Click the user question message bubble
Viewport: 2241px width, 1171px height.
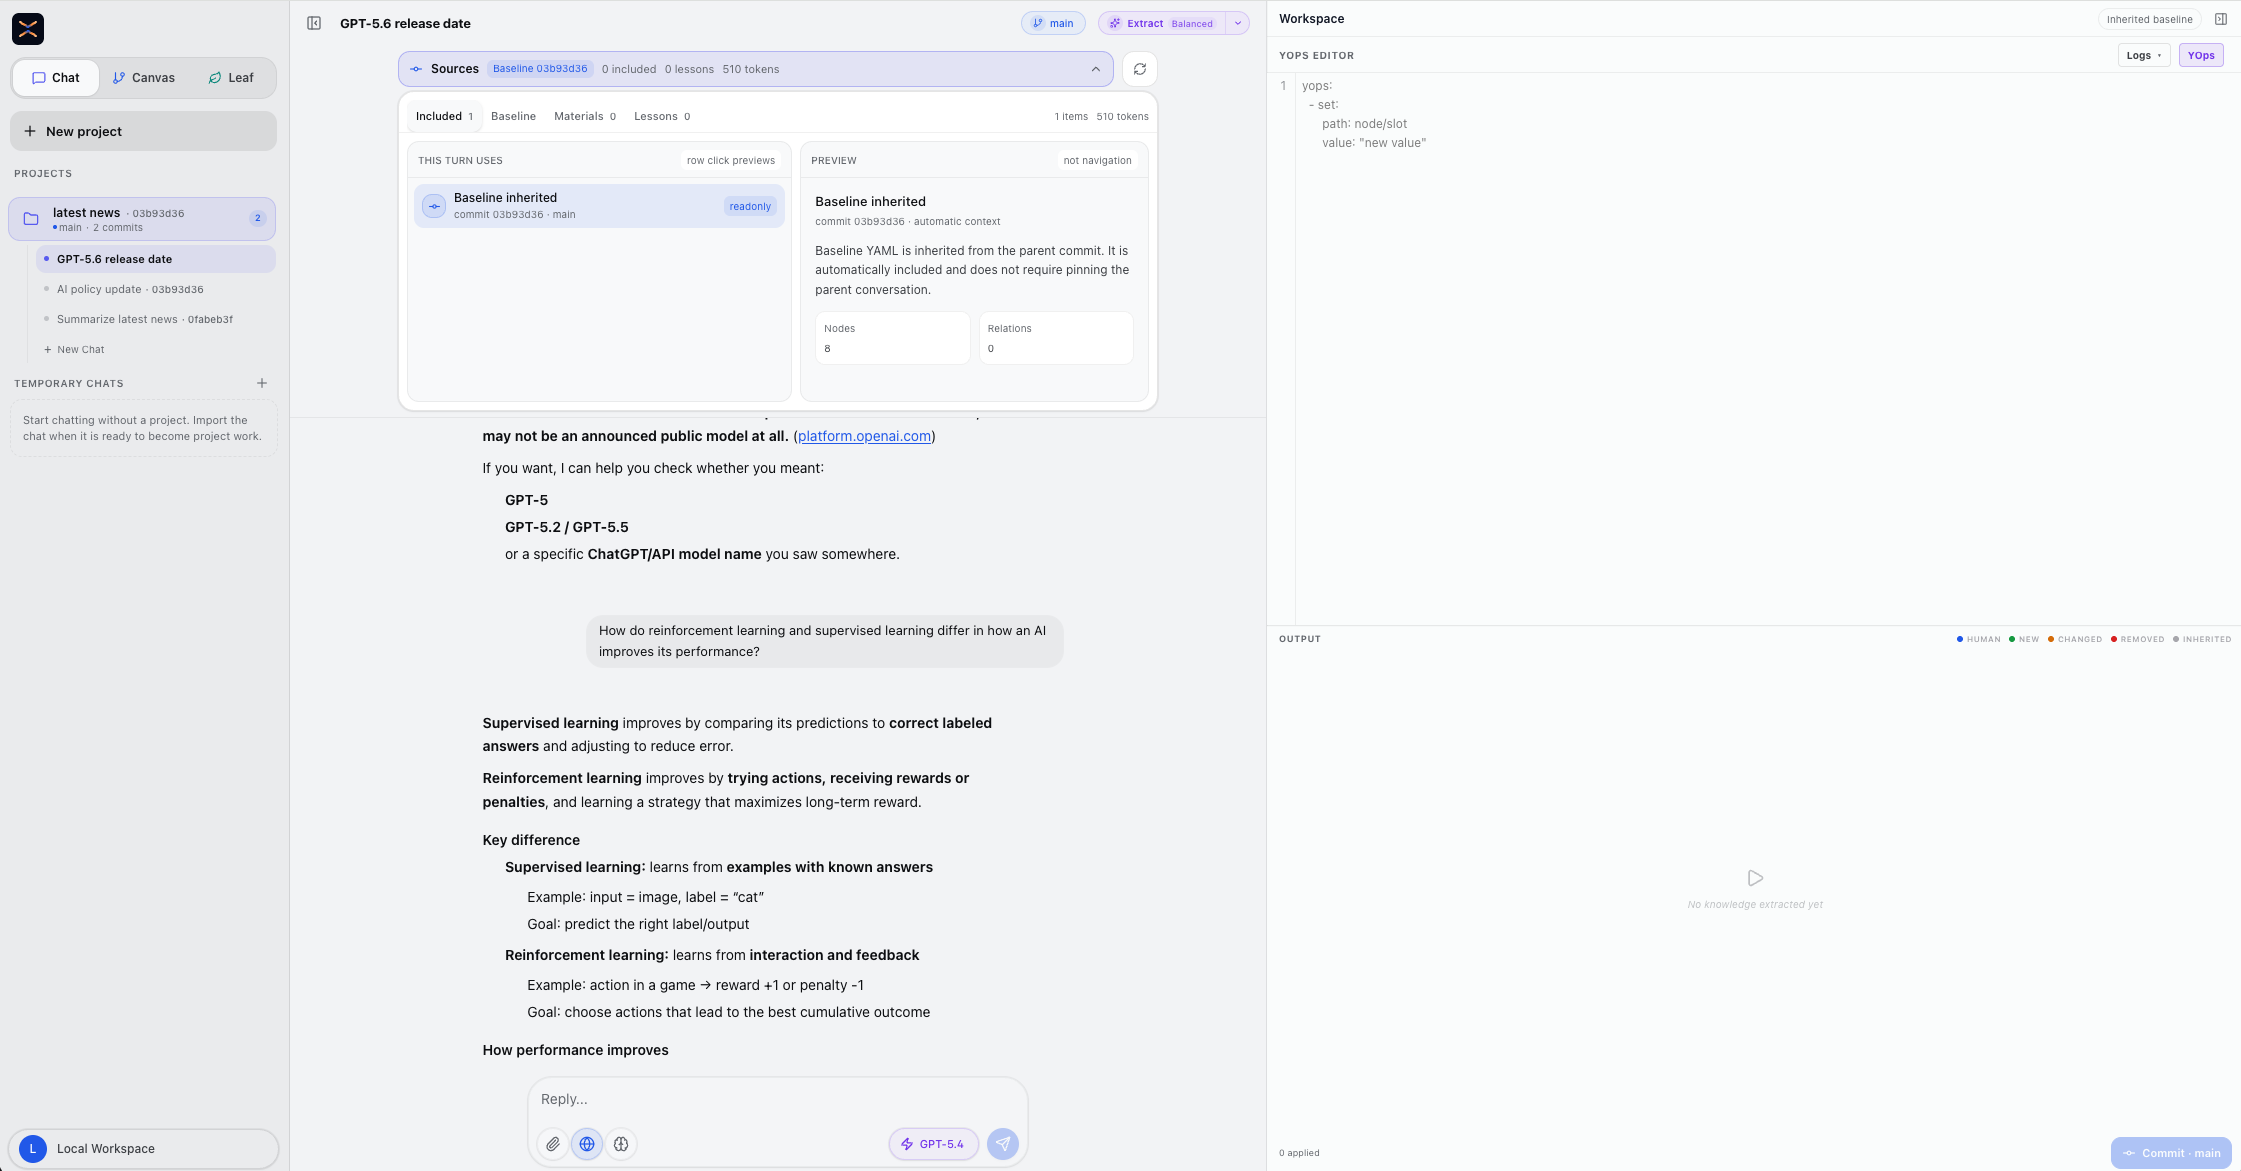coord(824,641)
